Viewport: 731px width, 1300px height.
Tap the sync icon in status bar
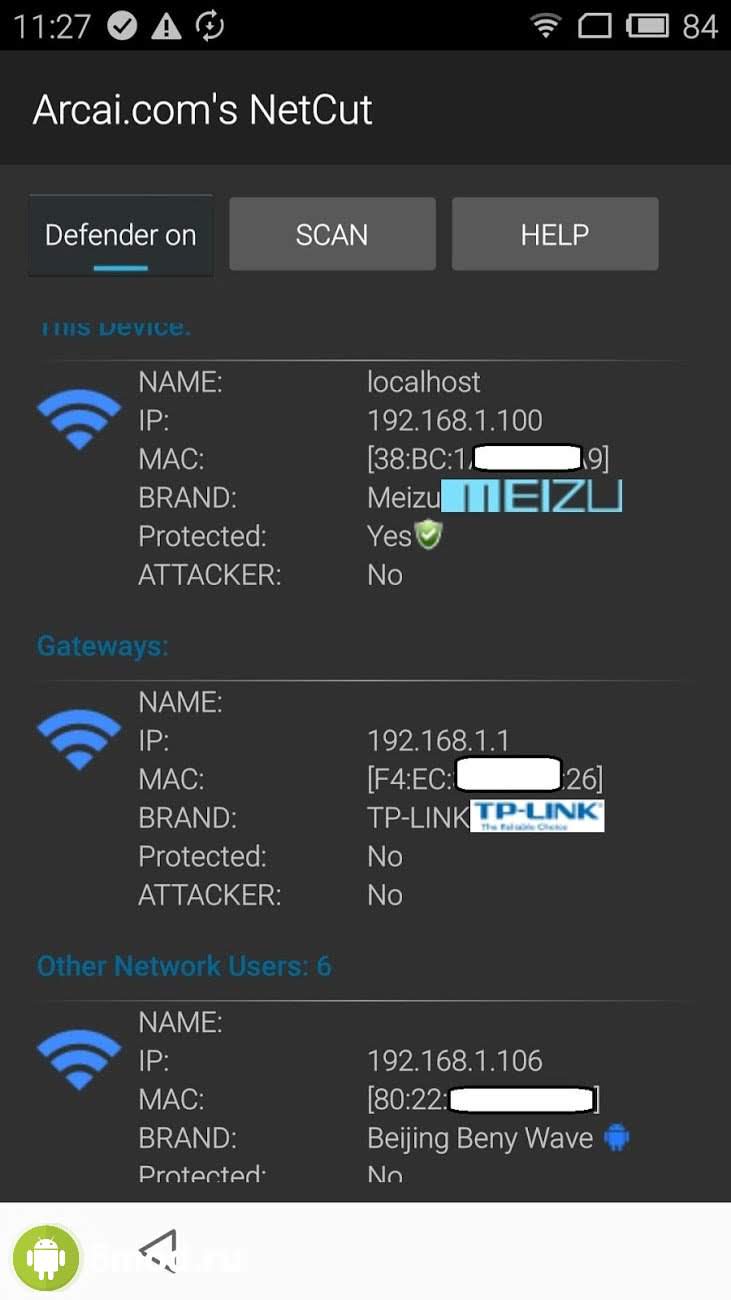(x=210, y=26)
